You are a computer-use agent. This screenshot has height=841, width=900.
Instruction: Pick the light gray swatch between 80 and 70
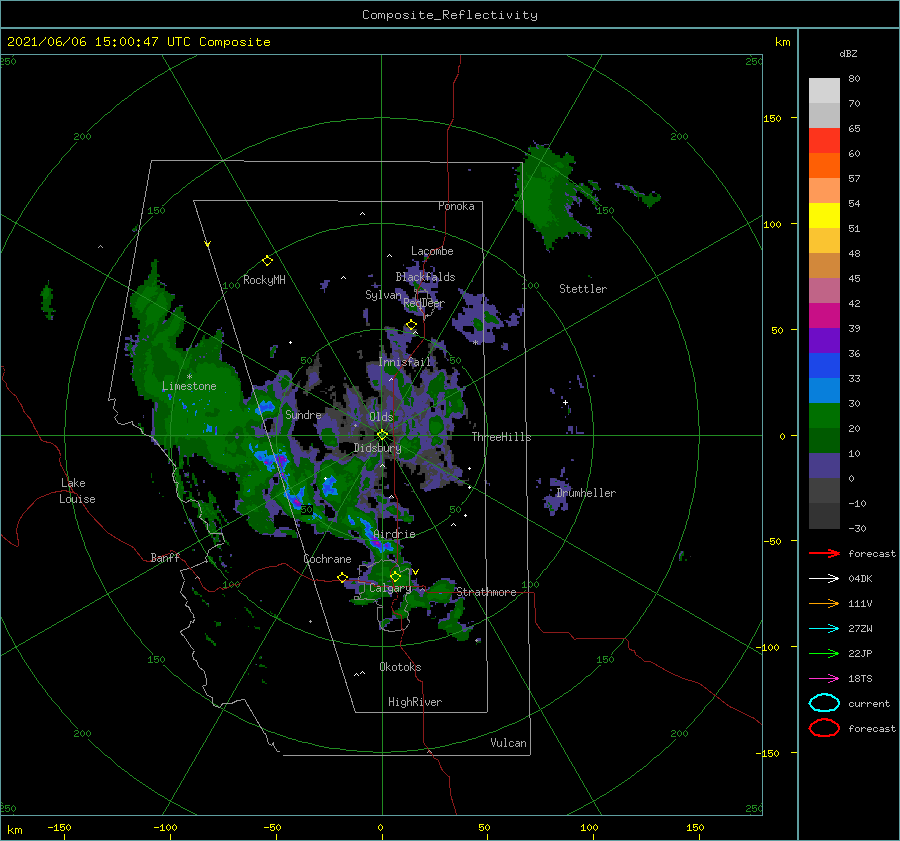[x=824, y=91]
